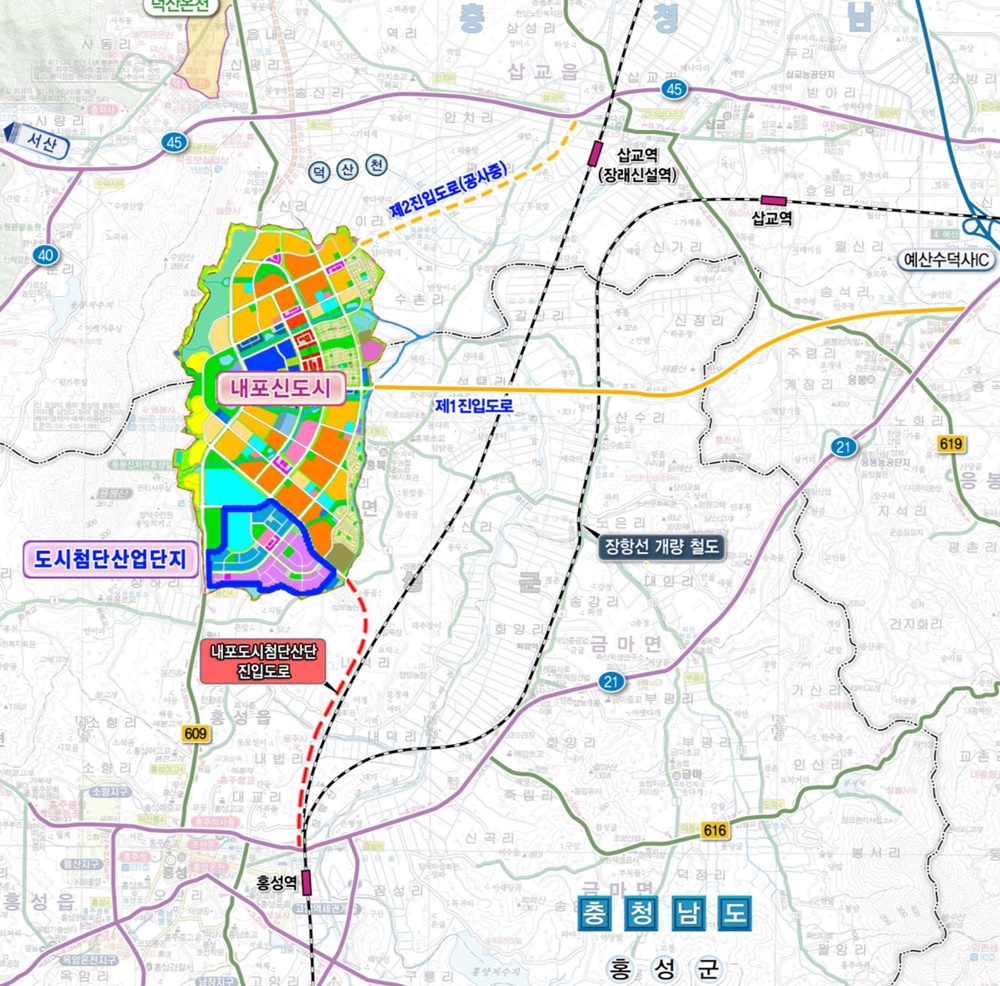The image size is (1000, 986).
Task: Select the 내포신도시 label box
Action: pyautogui.click(x=281, y=388)
